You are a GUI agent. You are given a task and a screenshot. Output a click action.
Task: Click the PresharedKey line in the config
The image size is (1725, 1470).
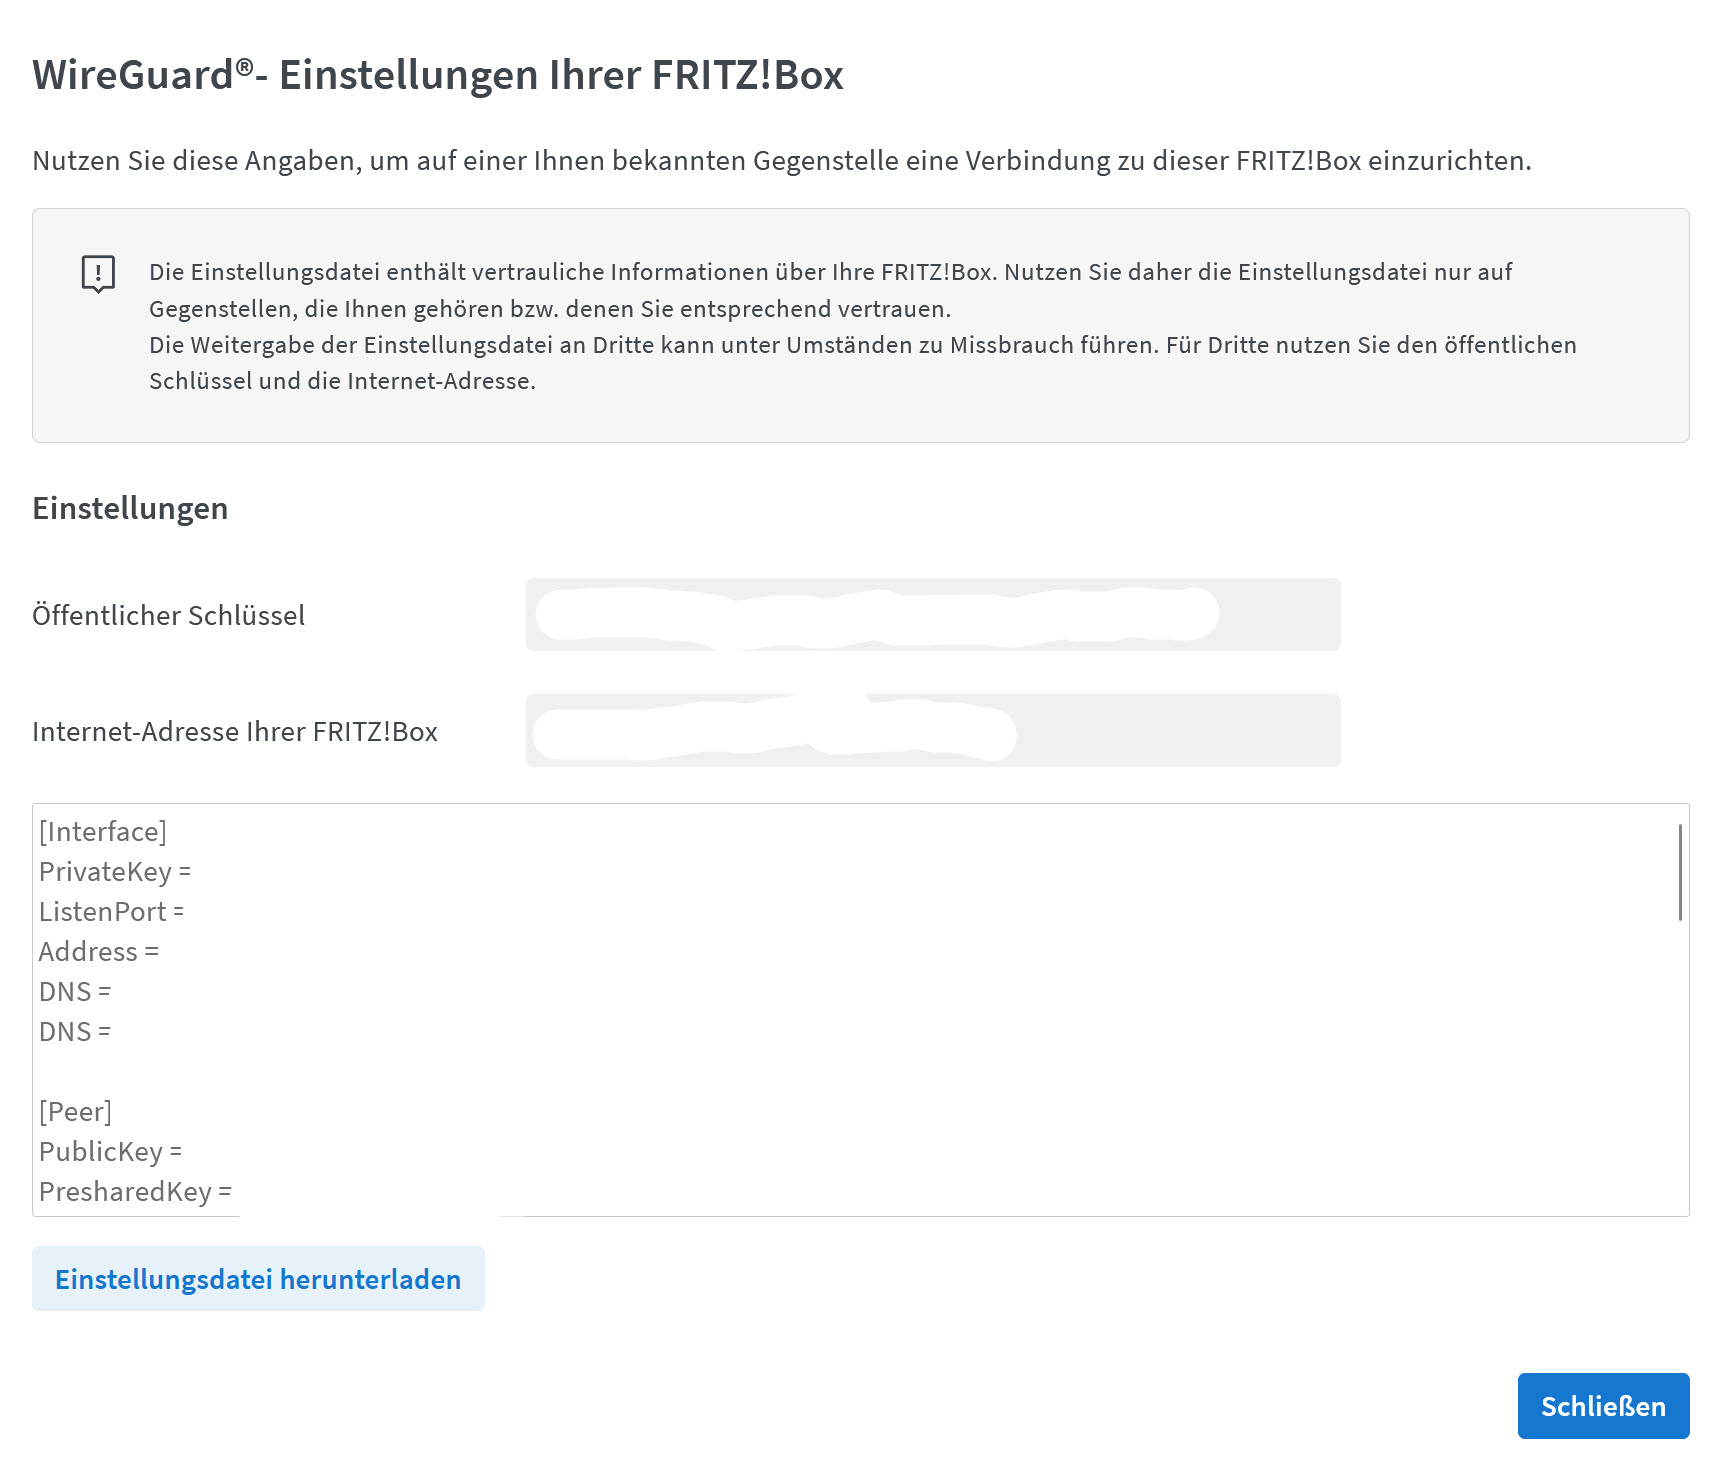(135, 1192)
